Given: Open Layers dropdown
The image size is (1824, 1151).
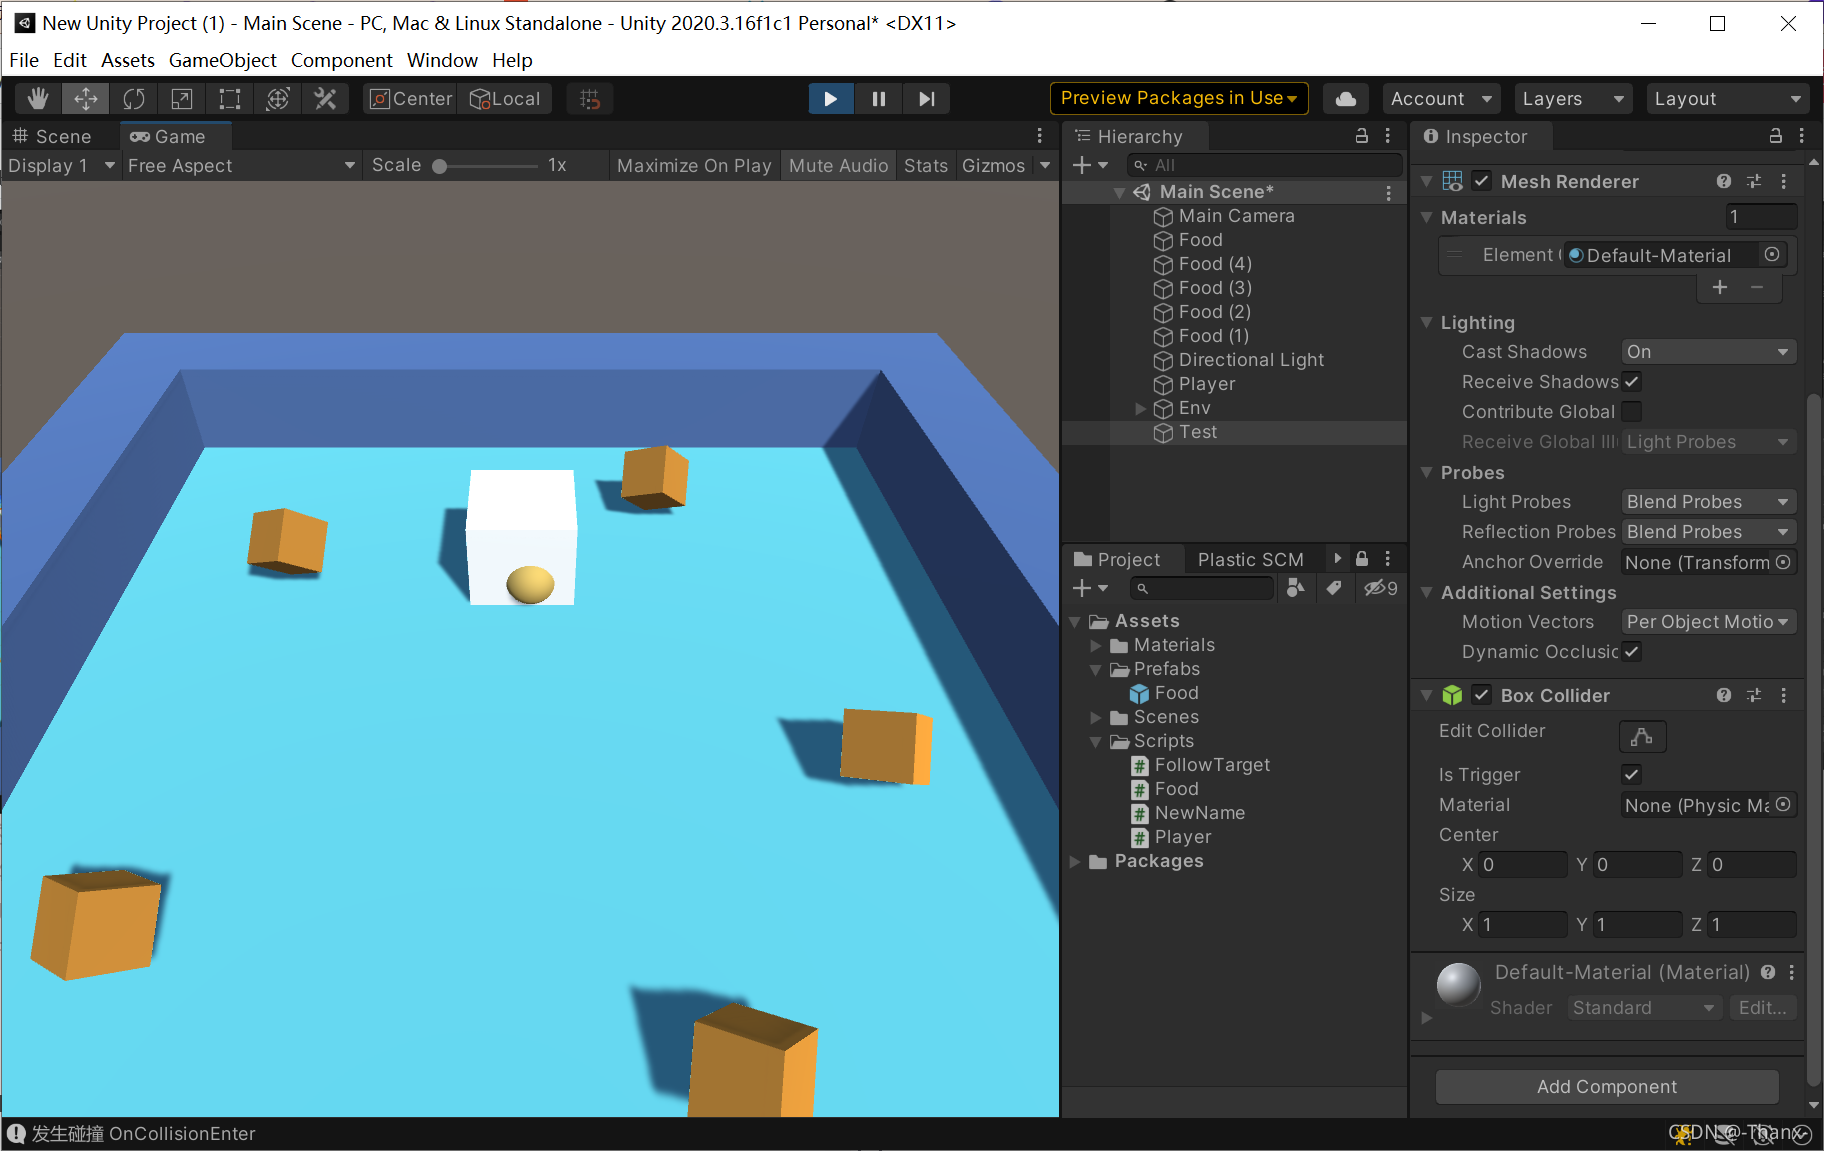Looking at the screenshot, I should point(1573,99).
